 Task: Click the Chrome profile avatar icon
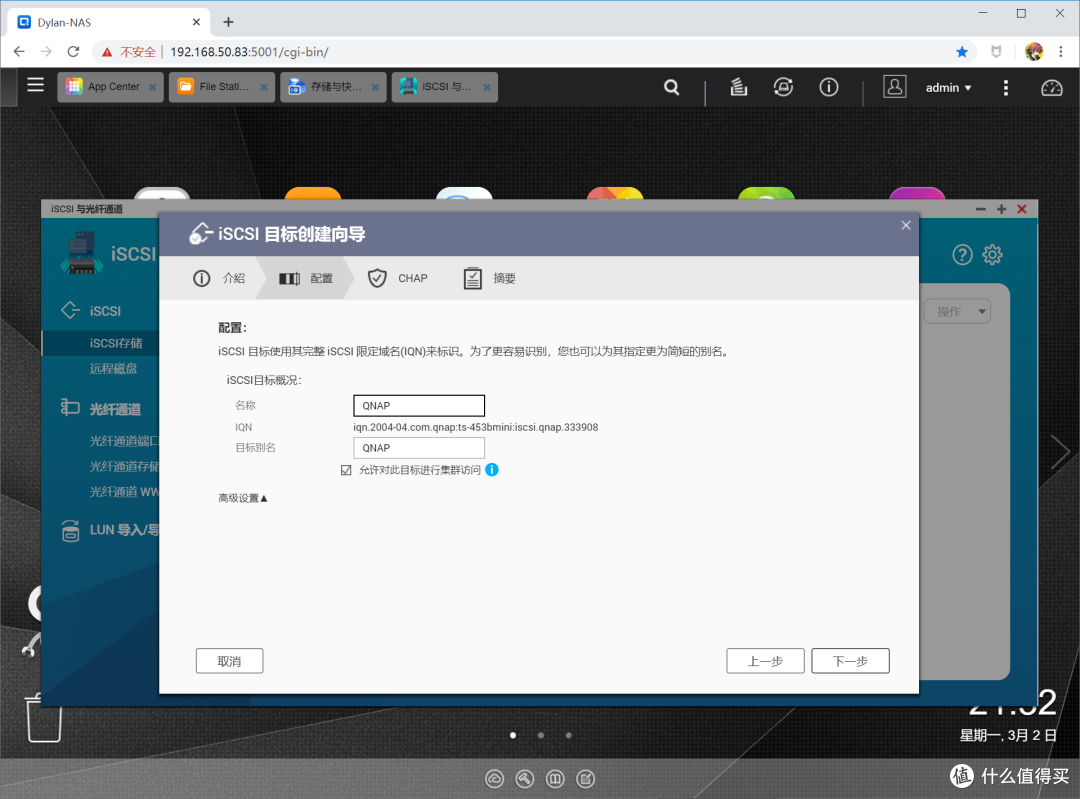1033,52
